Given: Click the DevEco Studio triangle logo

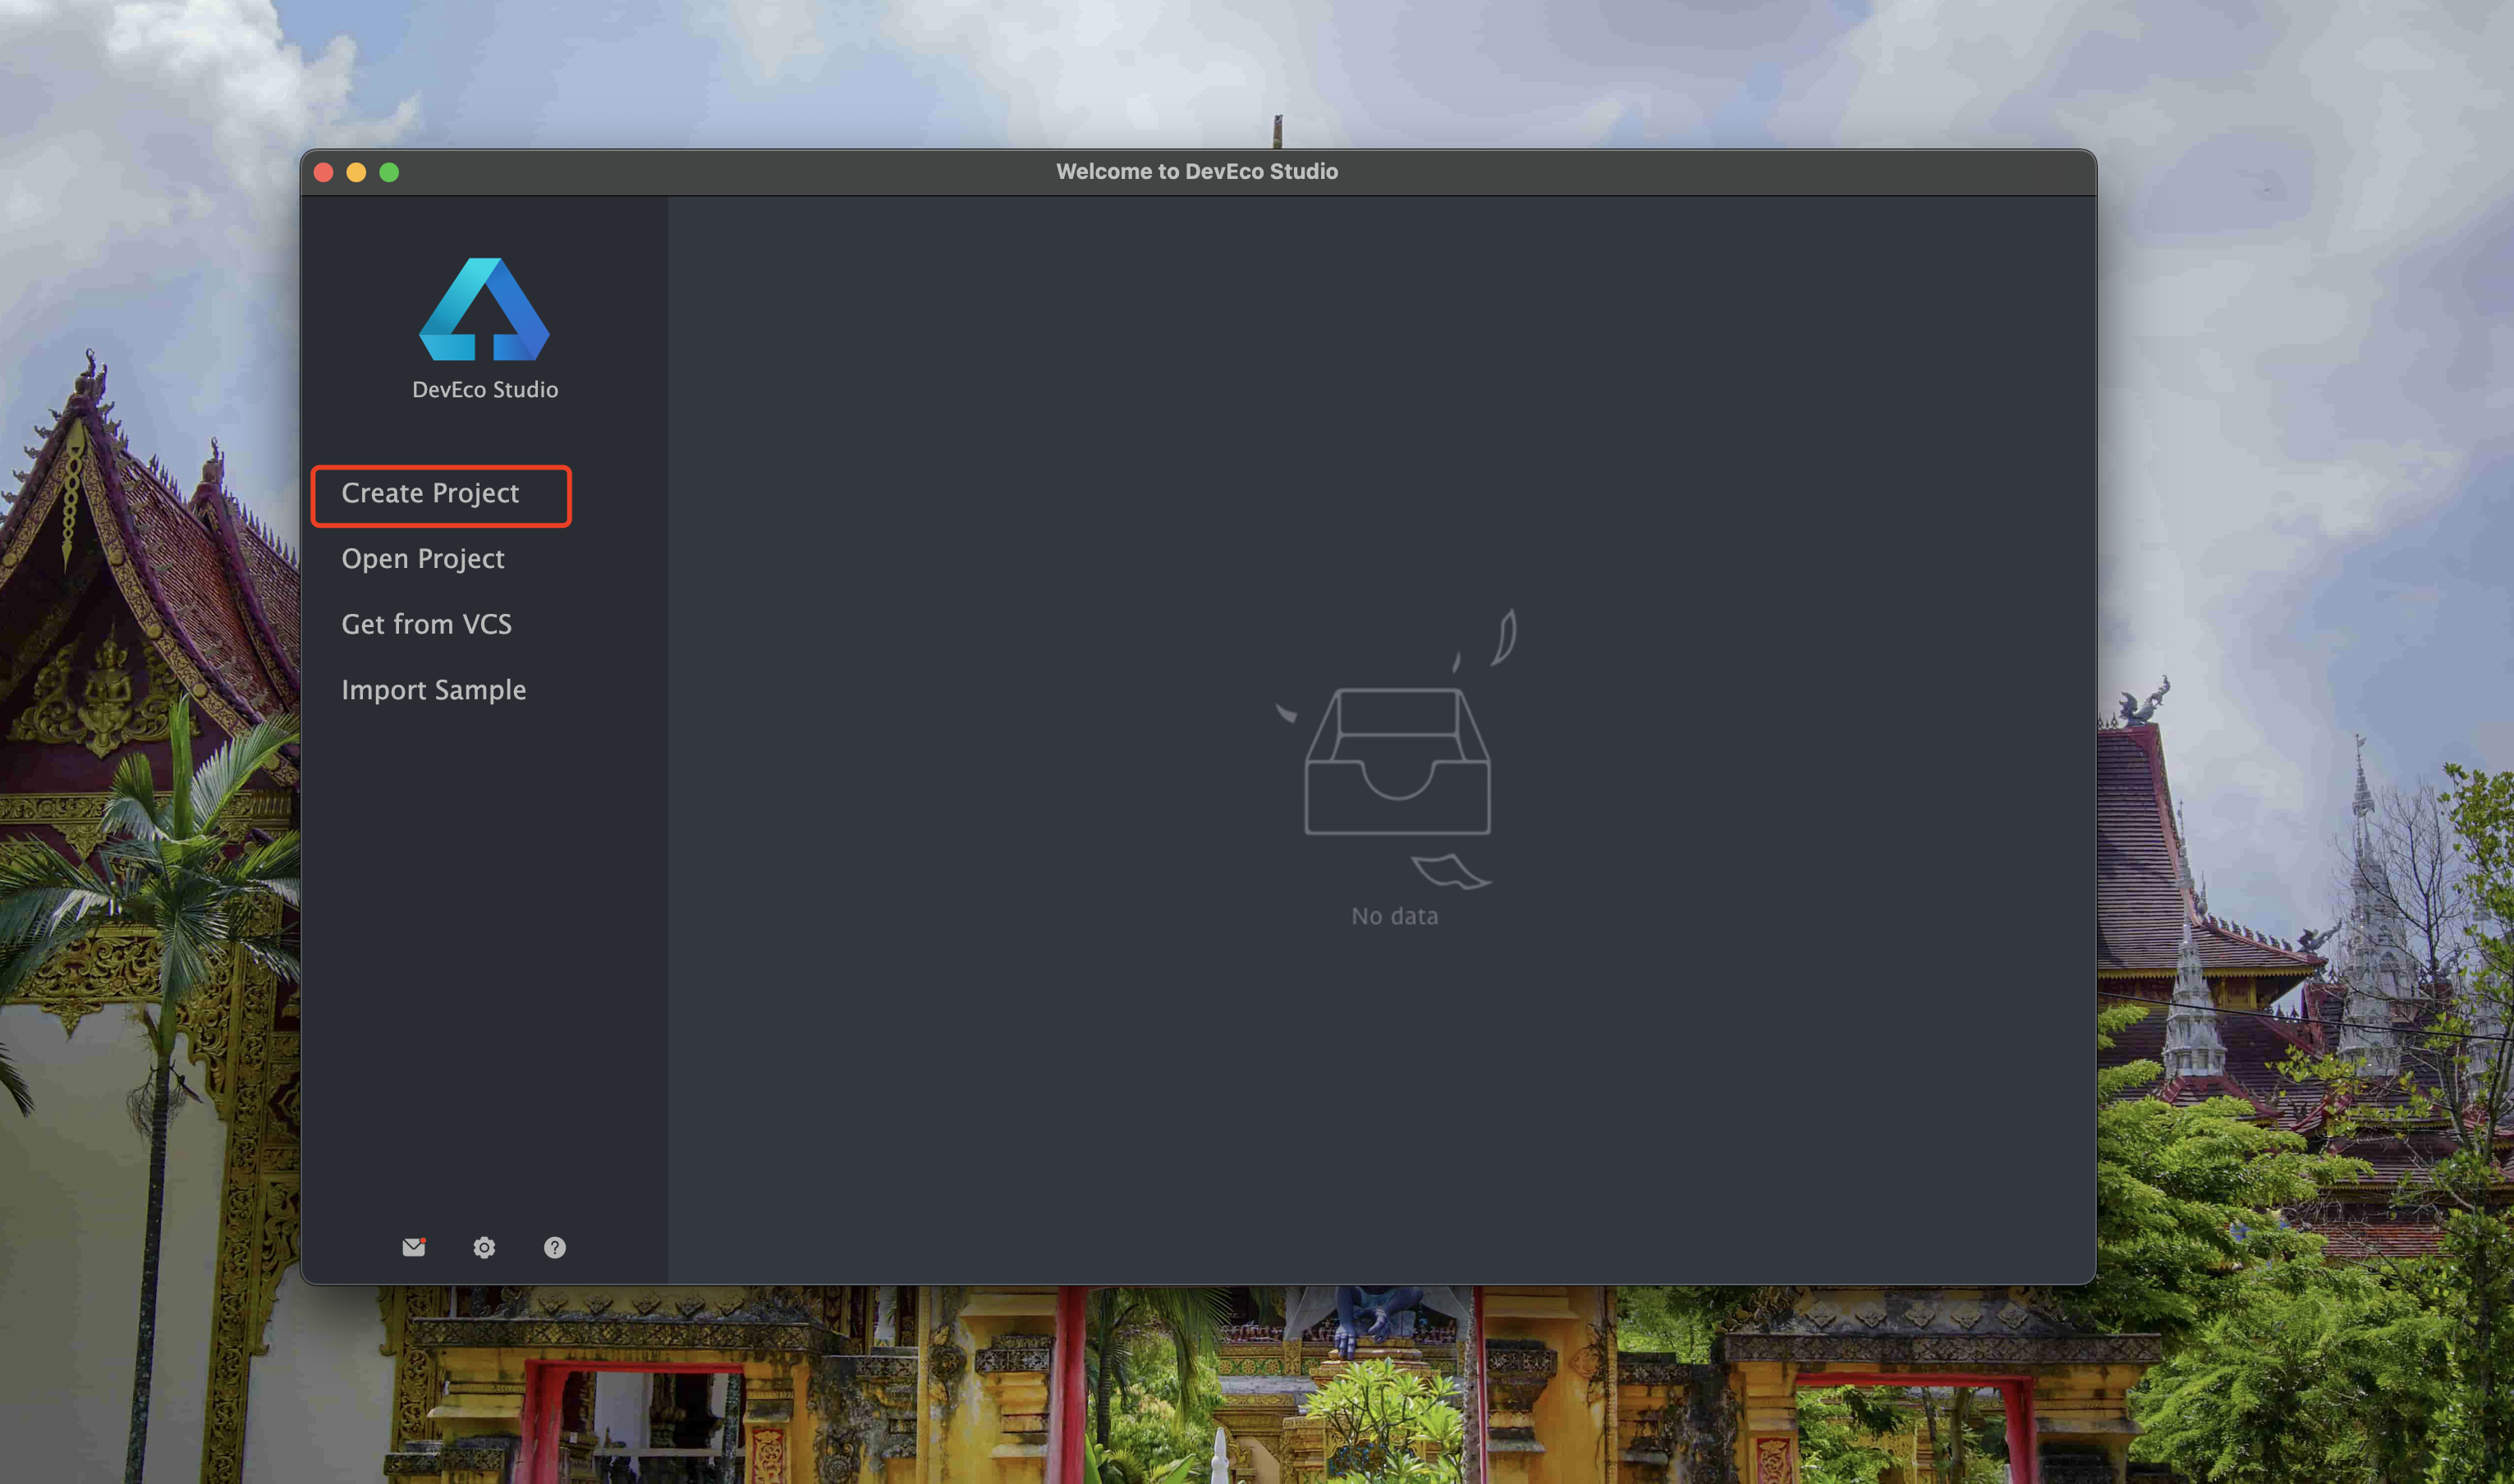Looking at the screenshot, I should (x=484, y=309).
